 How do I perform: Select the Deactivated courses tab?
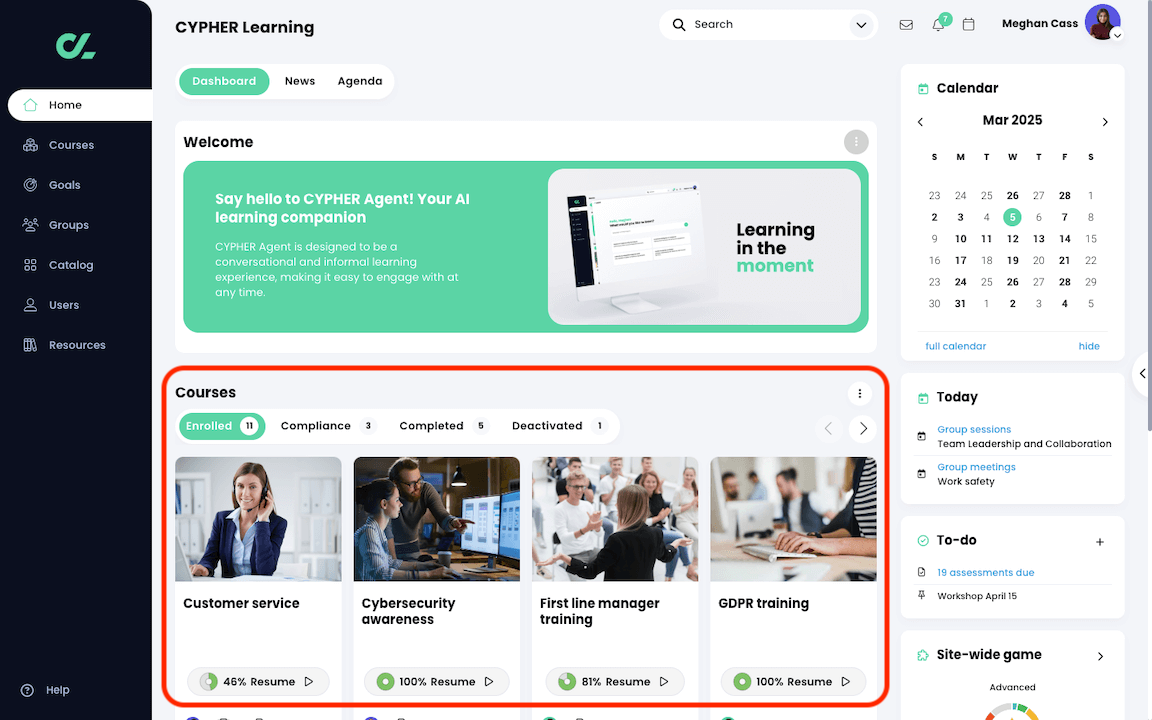(x=559, y=426)
